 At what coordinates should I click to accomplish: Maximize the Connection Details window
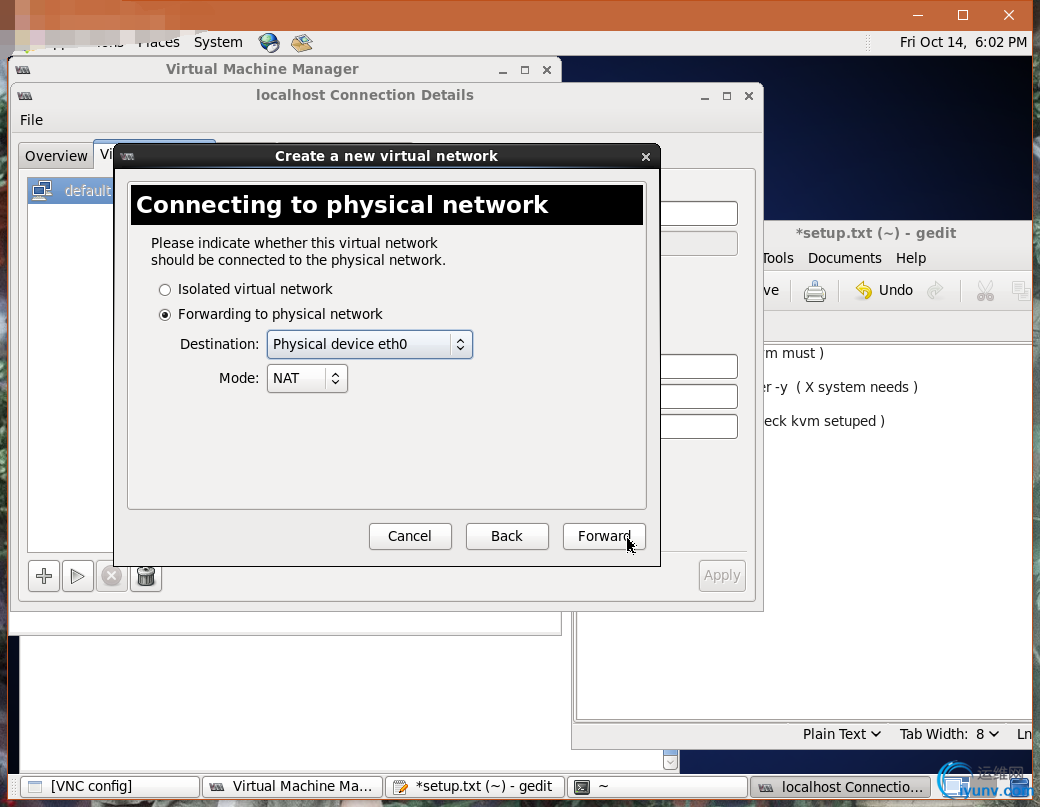tap(727, 96)
